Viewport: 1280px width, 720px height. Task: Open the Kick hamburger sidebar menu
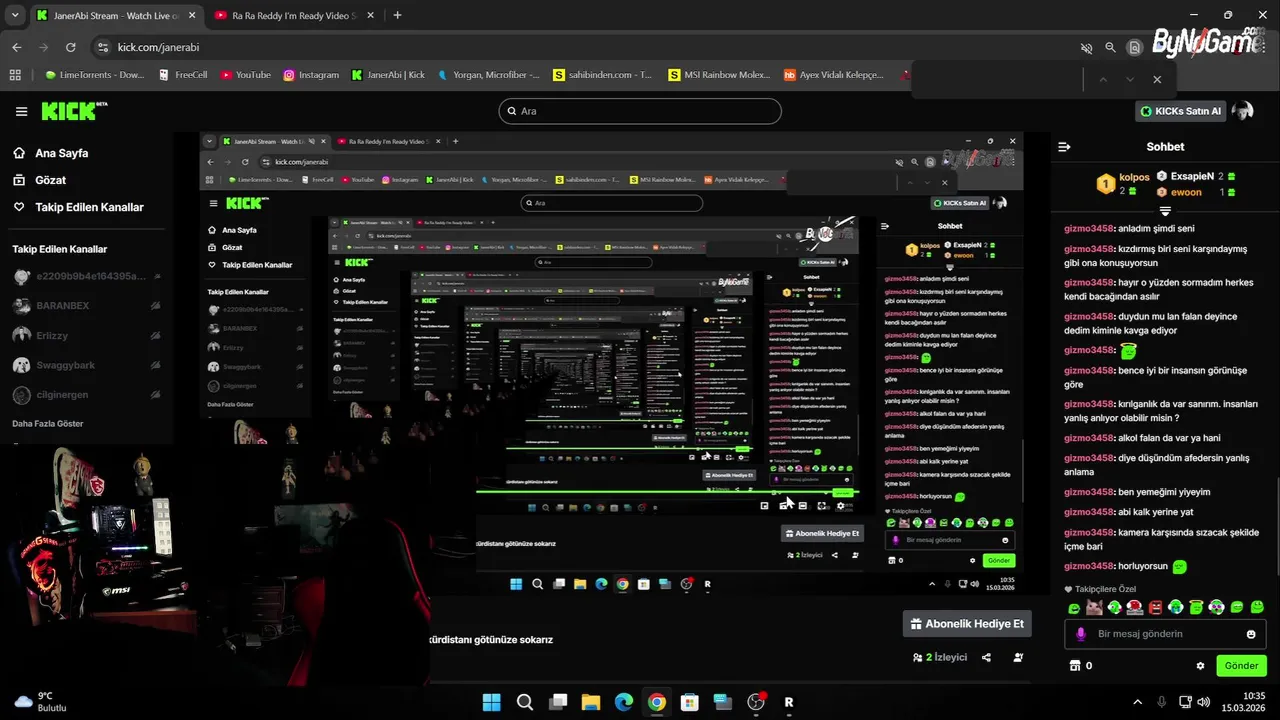21,111
